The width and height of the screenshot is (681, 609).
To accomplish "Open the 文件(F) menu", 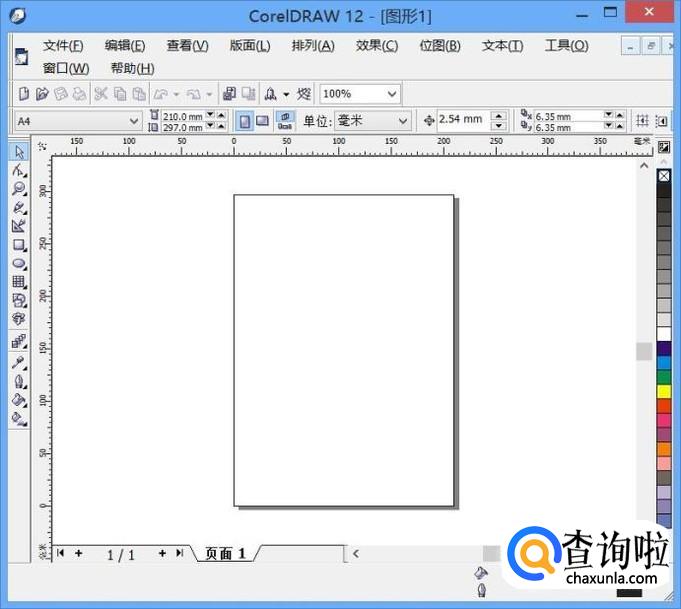I will [63, 46].
